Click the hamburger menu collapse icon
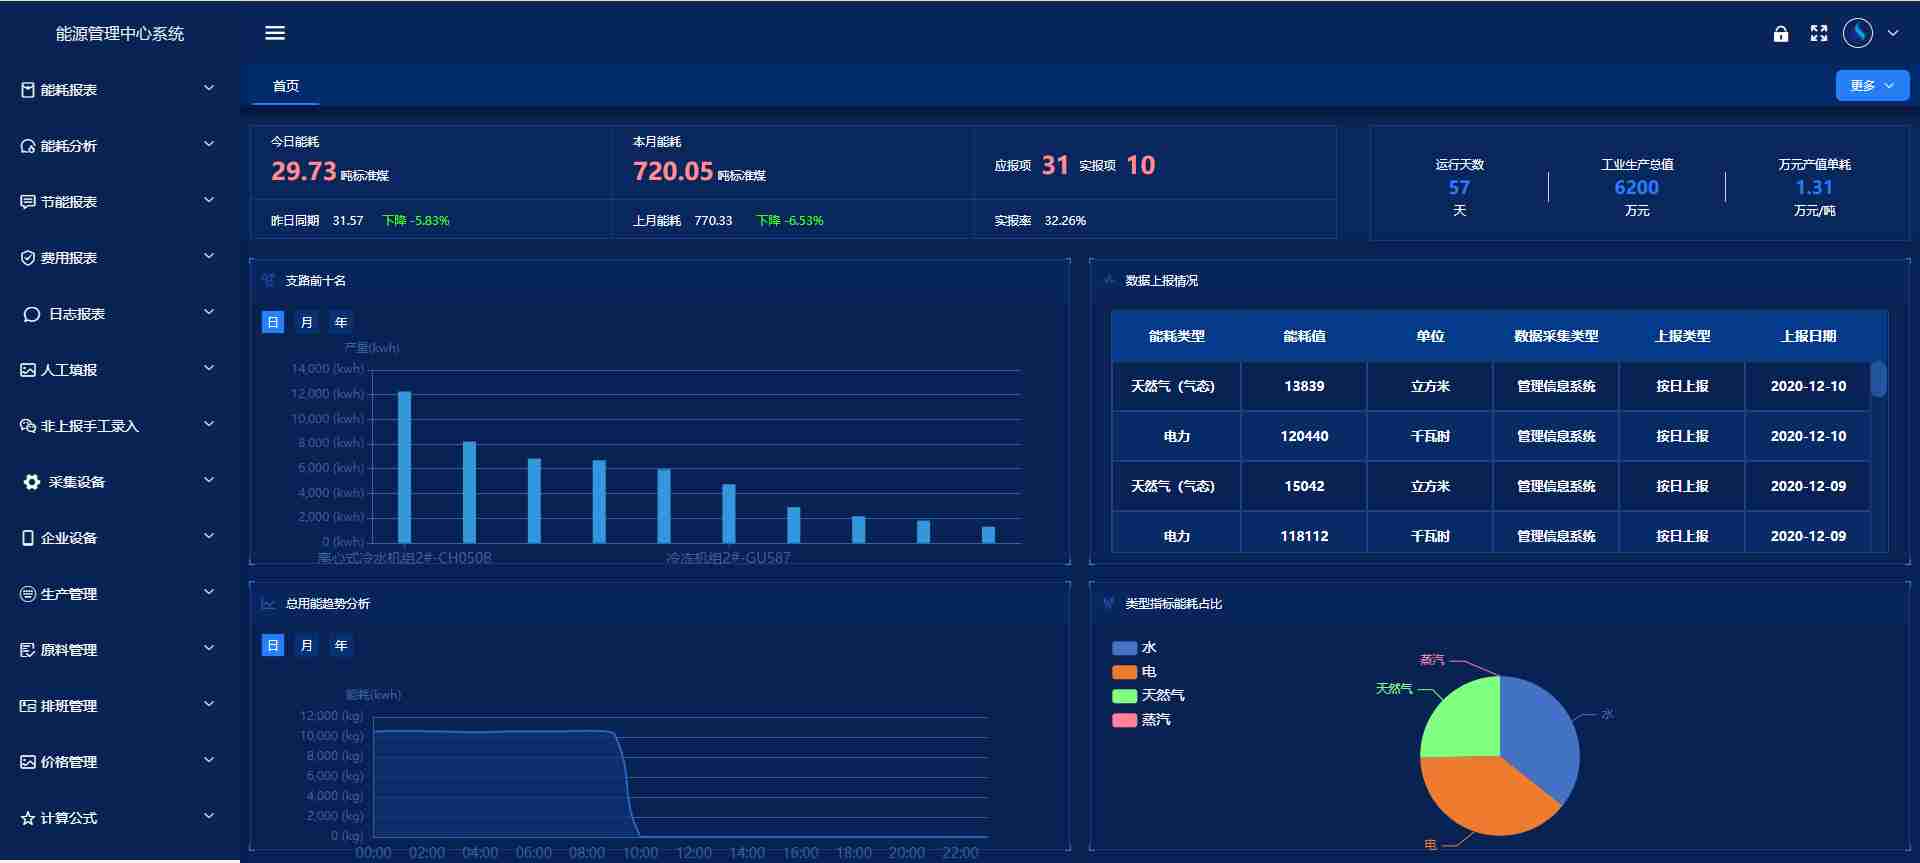The height and width of the screenshot is (863, 1920). coord(275,33)
